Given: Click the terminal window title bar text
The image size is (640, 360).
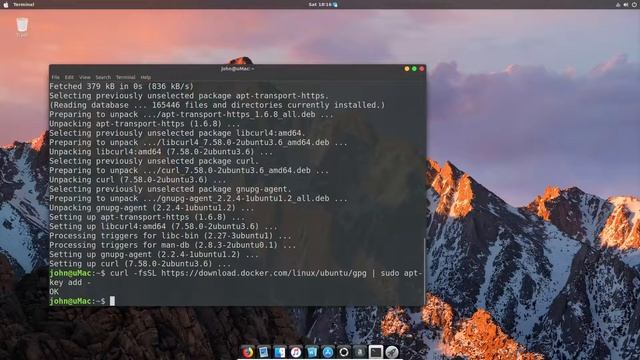Looking at the screenshot, I should (x=237, y=69).
